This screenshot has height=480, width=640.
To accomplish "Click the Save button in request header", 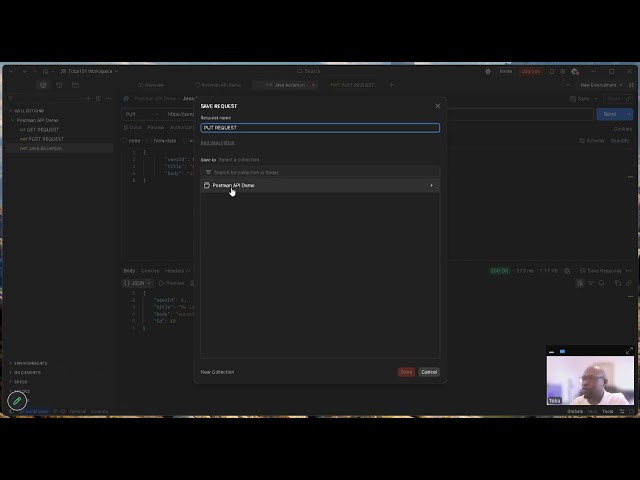I will pos(580,99).
